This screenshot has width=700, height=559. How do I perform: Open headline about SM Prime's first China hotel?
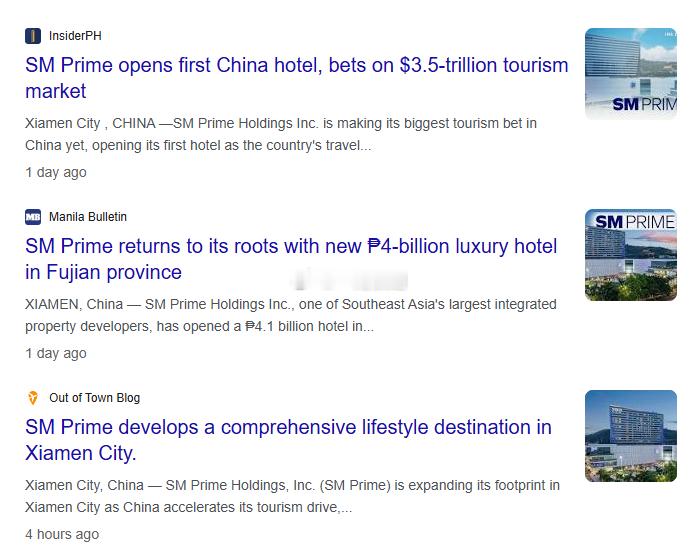[x=296, y=78]
